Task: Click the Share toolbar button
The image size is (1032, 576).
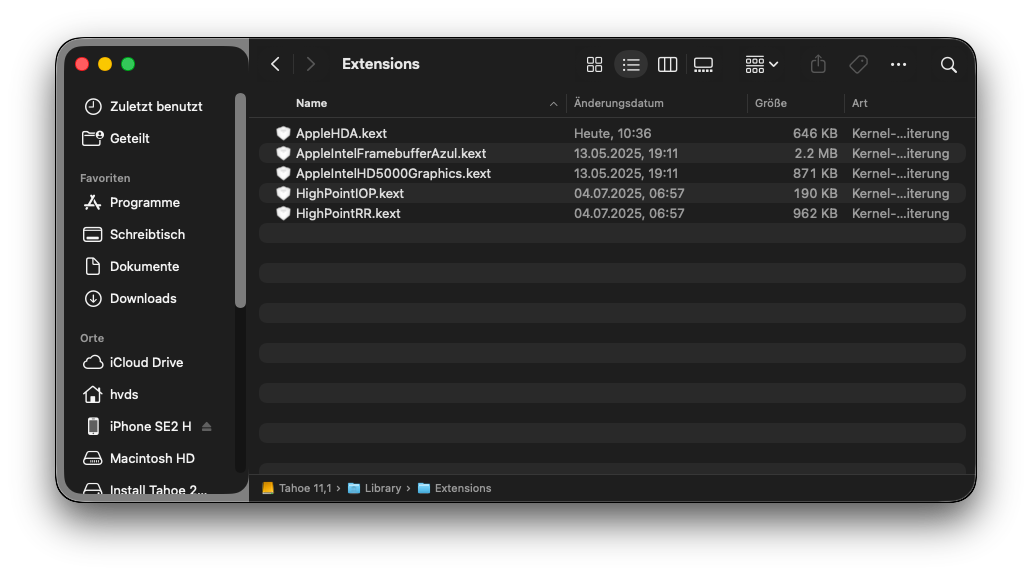Action: pos(818,64)
